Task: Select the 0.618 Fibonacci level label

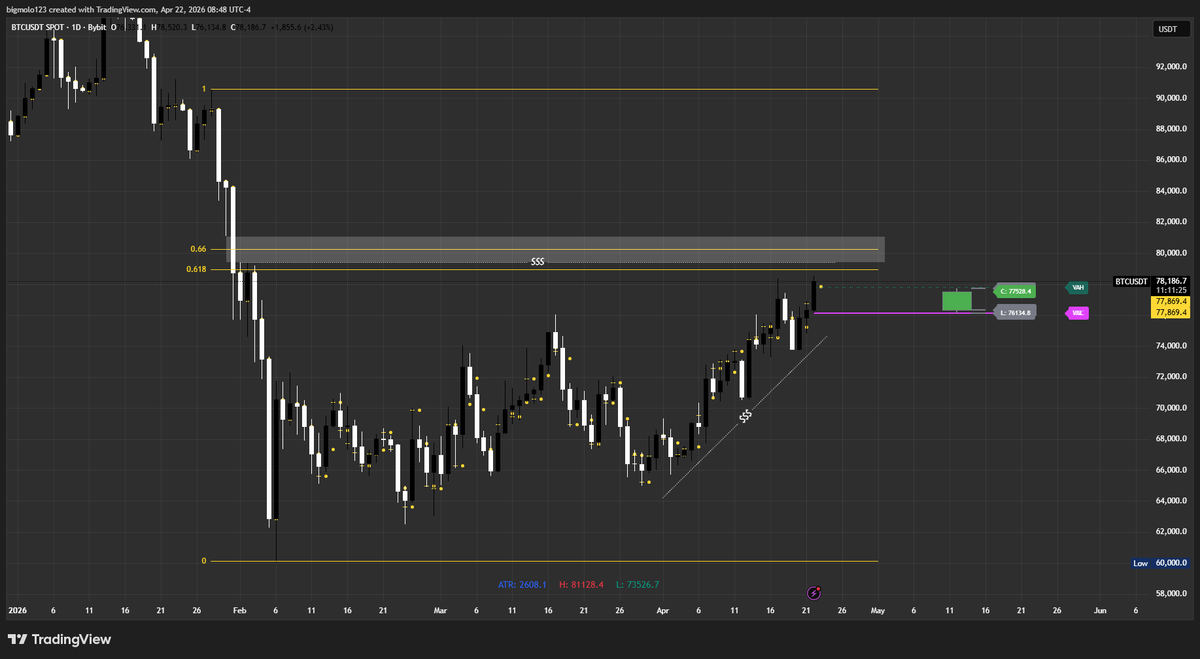Action: [195, 269]
